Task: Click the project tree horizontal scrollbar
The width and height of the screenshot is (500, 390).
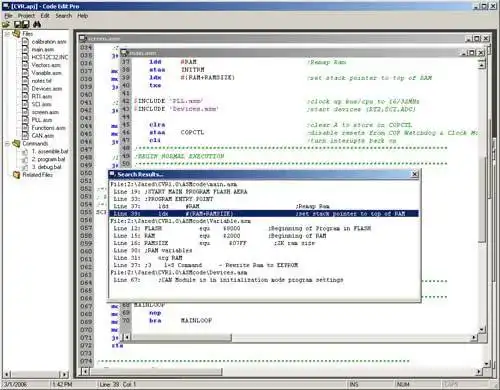Action: [x=35, y=374]
